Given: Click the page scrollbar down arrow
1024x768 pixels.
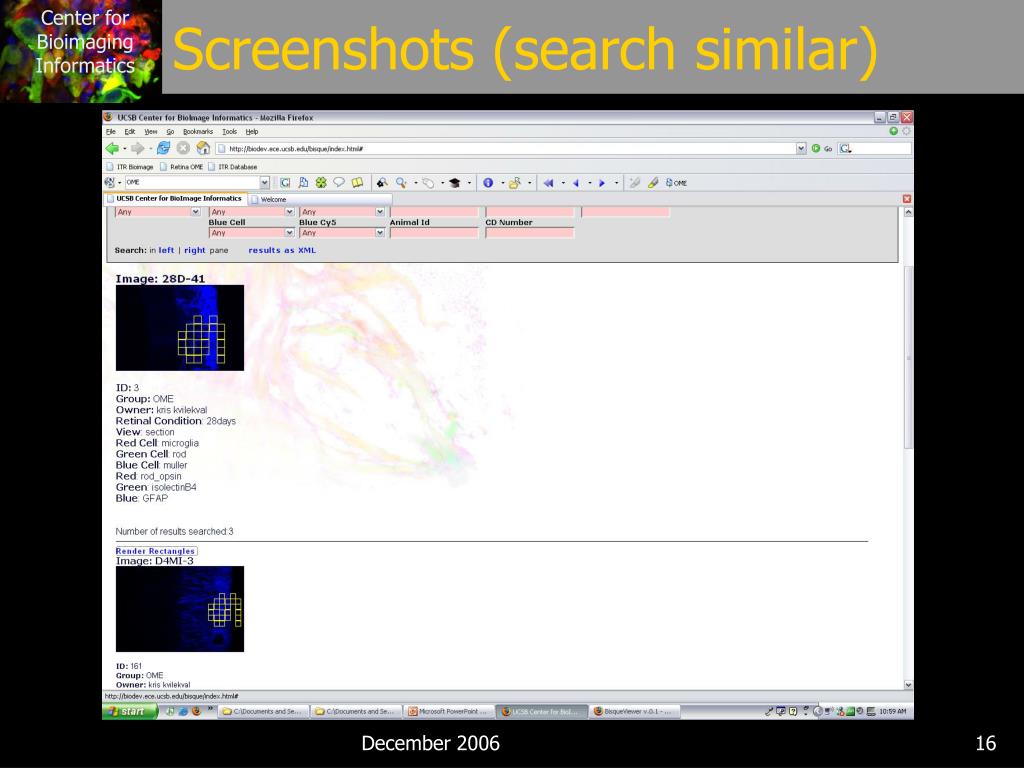Looking at the screenshot, I should [x=908, y=684].
